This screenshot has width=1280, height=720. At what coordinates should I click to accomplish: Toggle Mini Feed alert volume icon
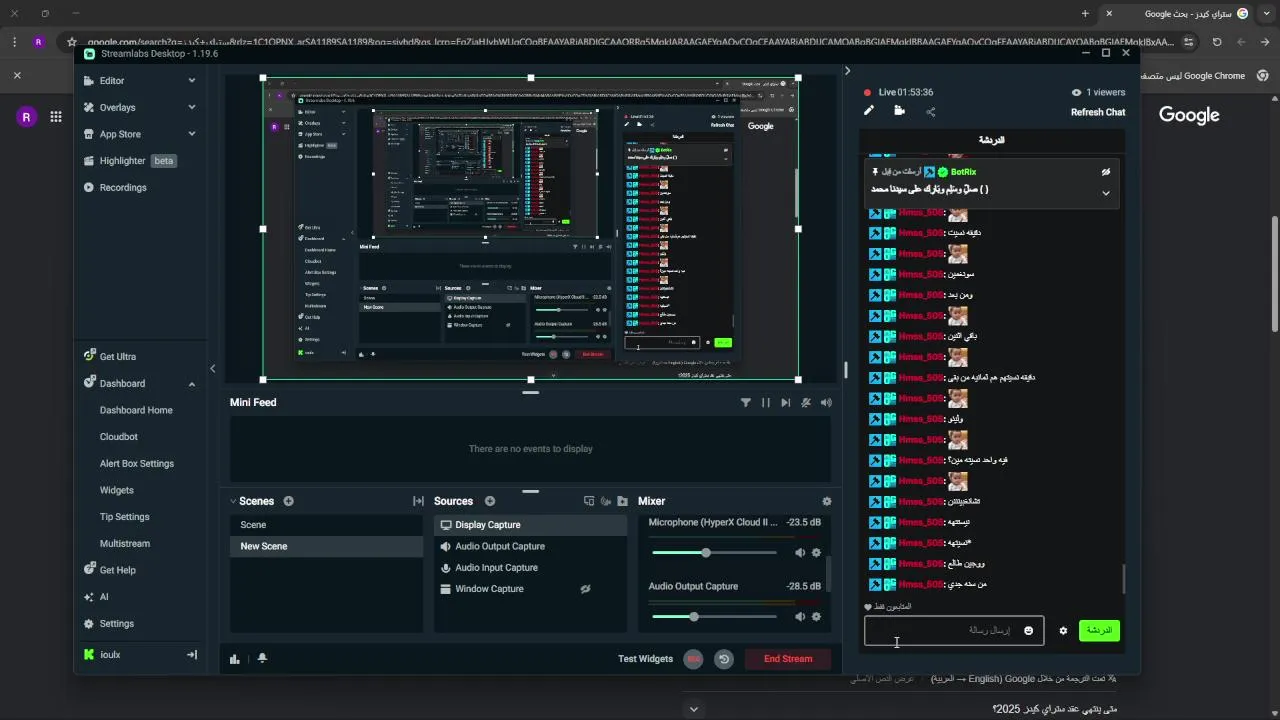click(826, 403)
